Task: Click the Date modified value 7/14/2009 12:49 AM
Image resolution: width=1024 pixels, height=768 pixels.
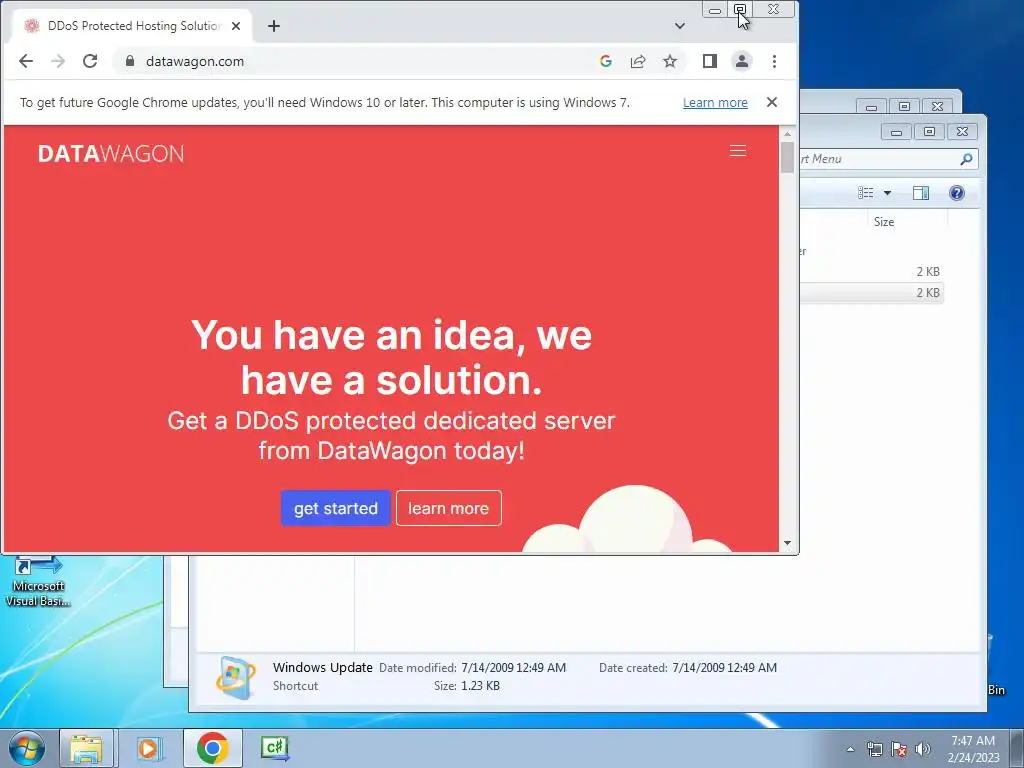Action: tap(513, 668)
